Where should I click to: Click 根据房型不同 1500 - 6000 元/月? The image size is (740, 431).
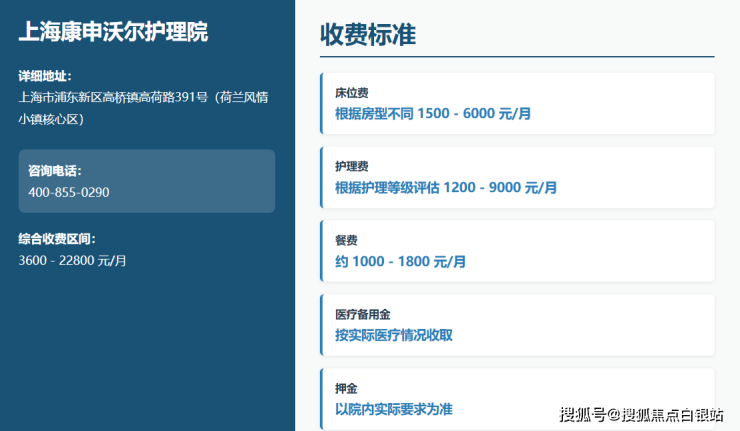433,114
